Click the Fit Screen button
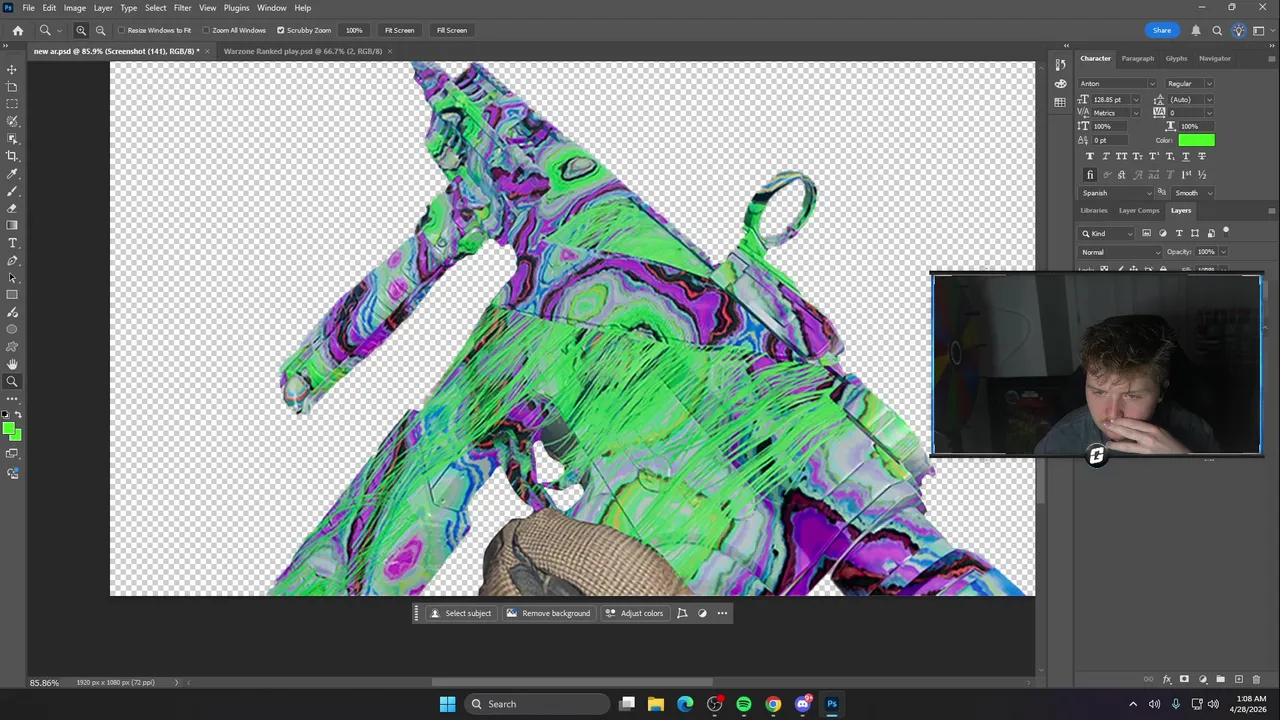1280x720 pixels. tap(399, 30)
